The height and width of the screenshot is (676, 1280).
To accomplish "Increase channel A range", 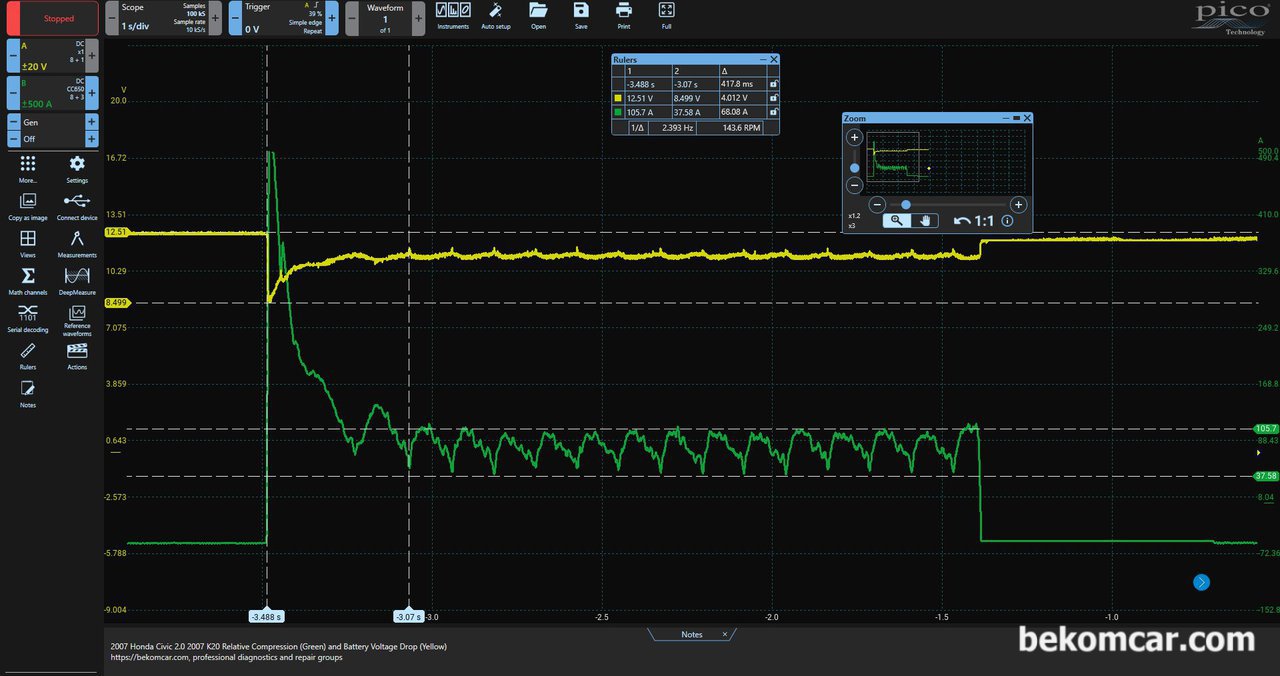I will click(92, 56).
